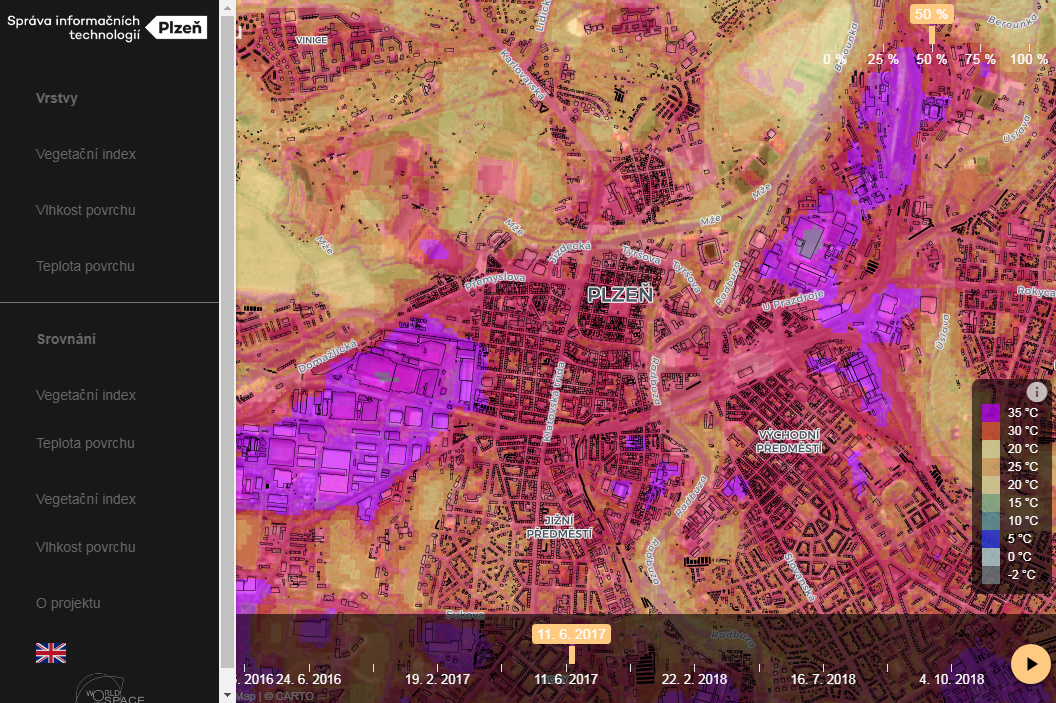Select timeline date 19. 2. 2017
The width and height of the screenshot is (1056, 703).
click(x=437, y=679)
